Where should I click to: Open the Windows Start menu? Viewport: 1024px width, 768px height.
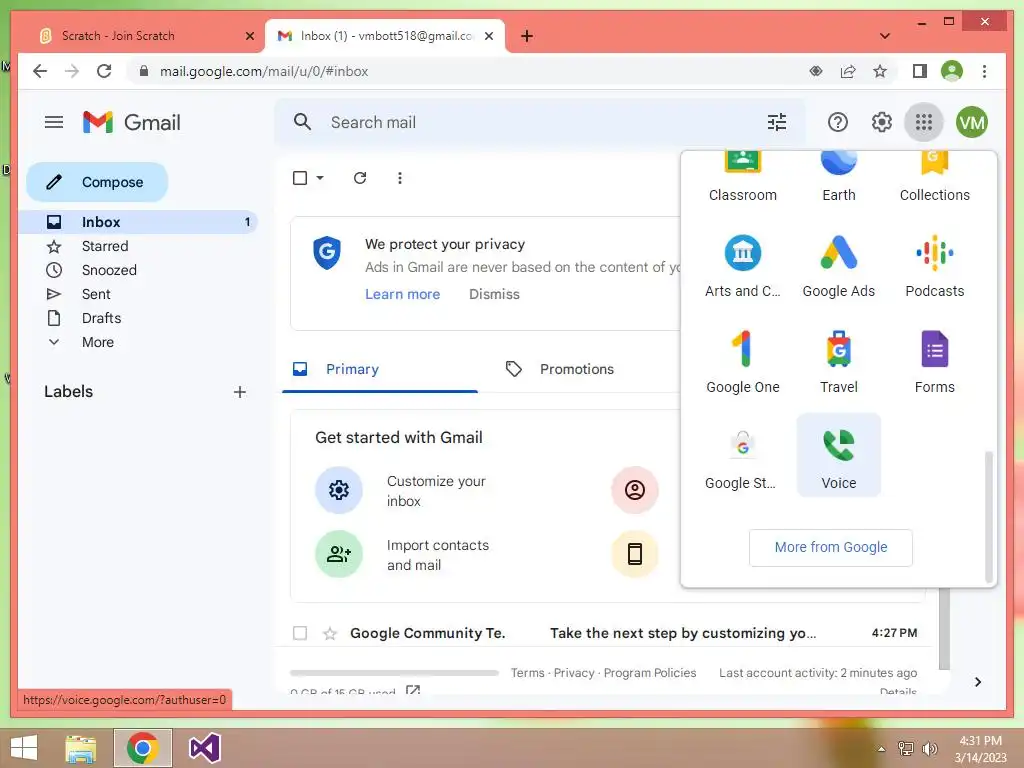tap(24, 748)
